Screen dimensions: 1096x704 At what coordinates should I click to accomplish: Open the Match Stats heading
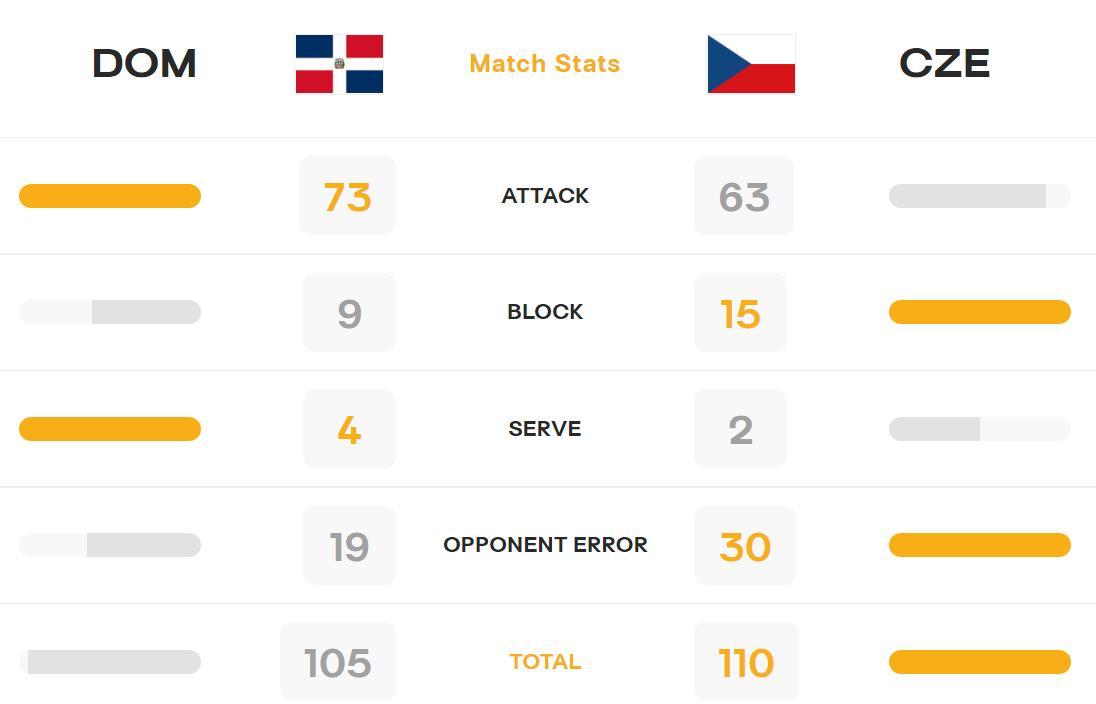coord(545,64)
